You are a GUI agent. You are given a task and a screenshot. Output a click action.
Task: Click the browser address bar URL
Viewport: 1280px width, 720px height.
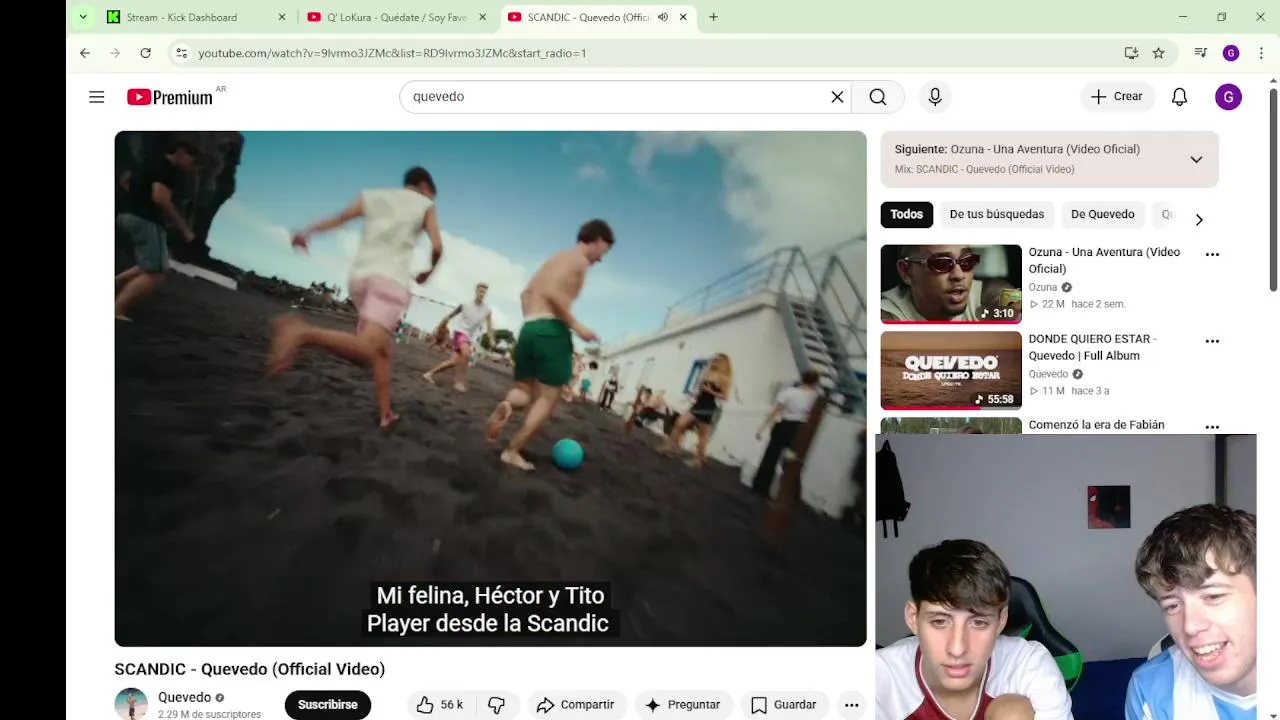(x=392, y=53)
